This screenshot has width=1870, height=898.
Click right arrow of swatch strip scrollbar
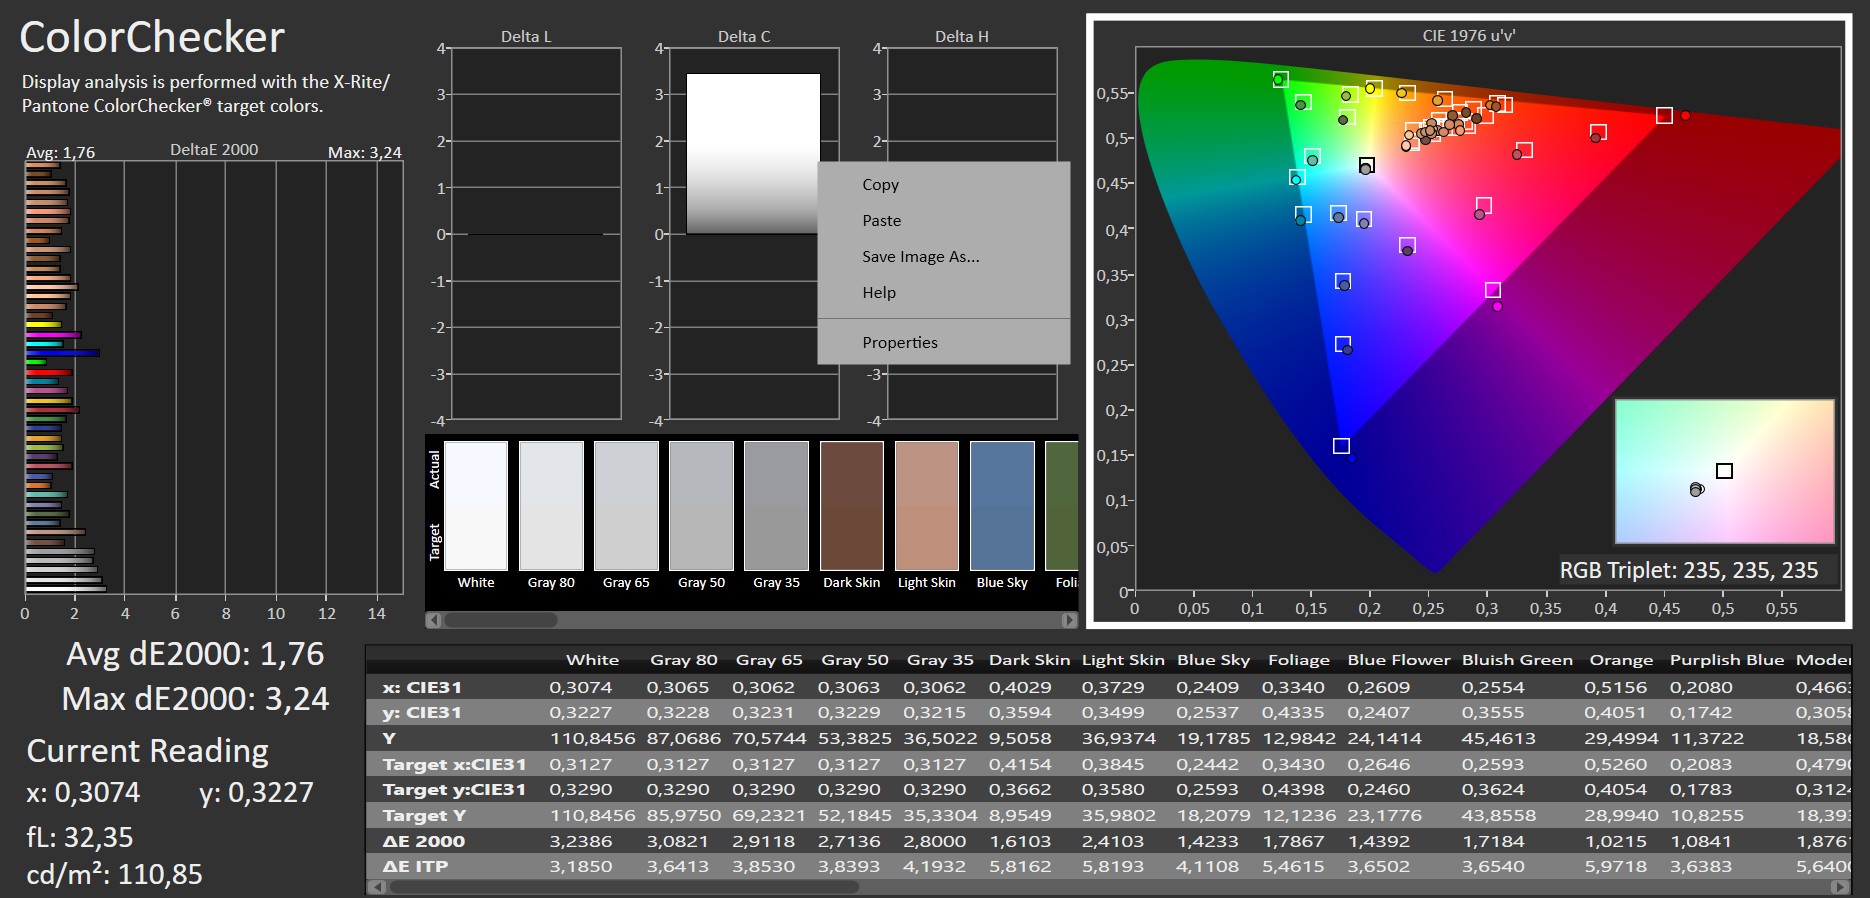pyautogui.click(x=1069, y=620)
